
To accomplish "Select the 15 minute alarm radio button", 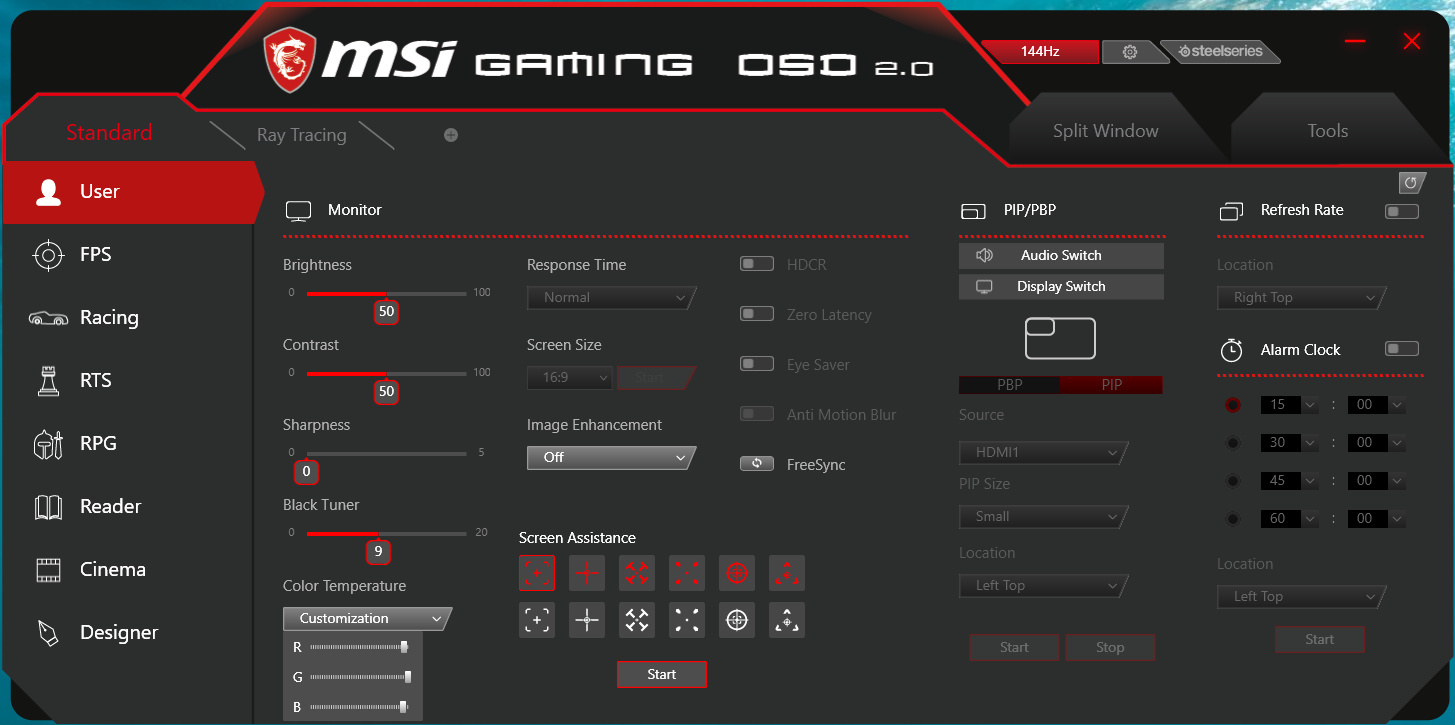I will tap(1233, 405).
